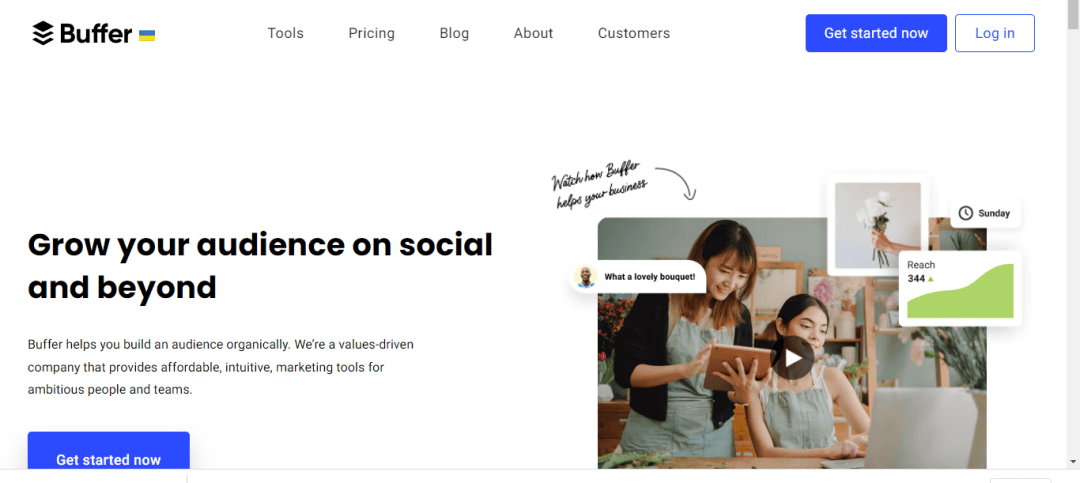
Task: Play the Buffer intro video
Action: (x=793, y=358)
